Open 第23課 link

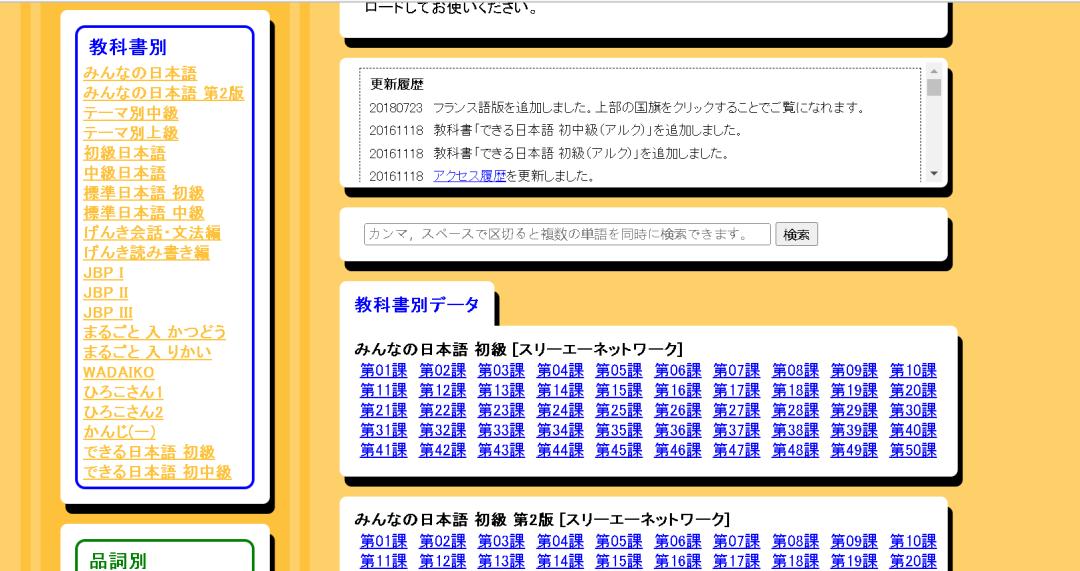(501, 411)
